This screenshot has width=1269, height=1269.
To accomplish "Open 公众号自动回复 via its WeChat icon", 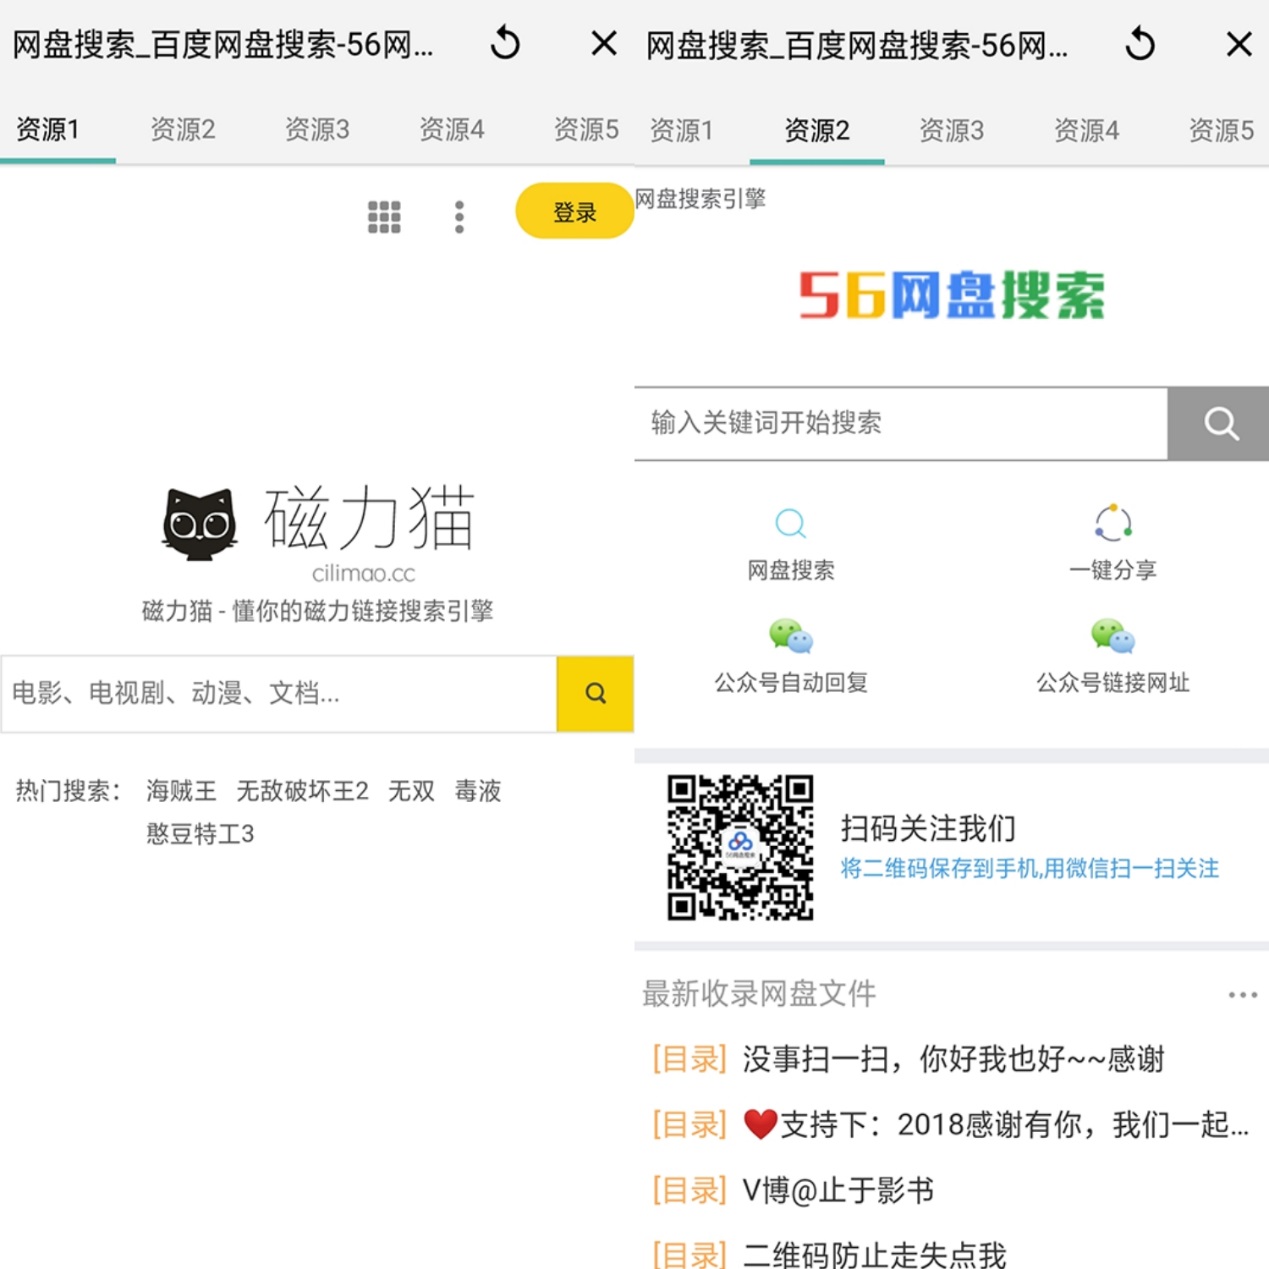I will tap(790, 637).
